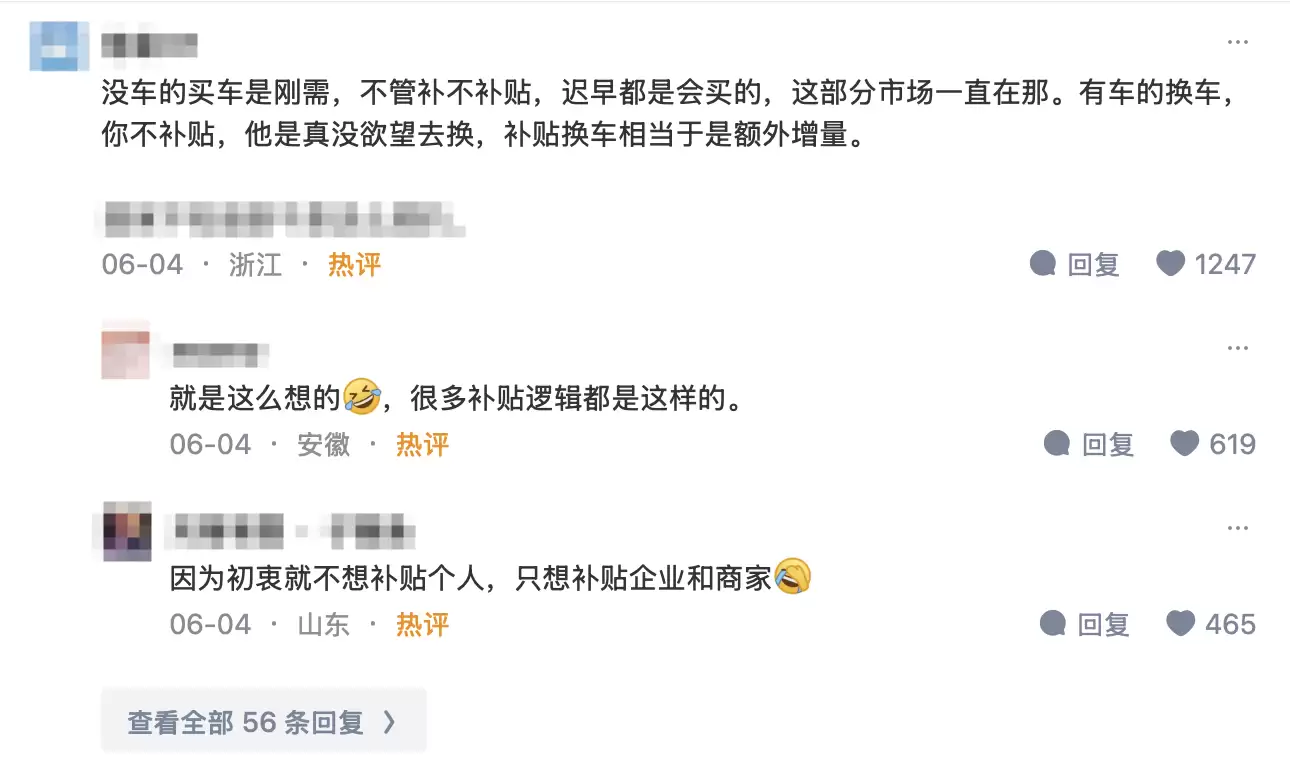1290x766 pixels.
Task: Like the top comment with 1247 likes
Action: (x=1170, y=264)
